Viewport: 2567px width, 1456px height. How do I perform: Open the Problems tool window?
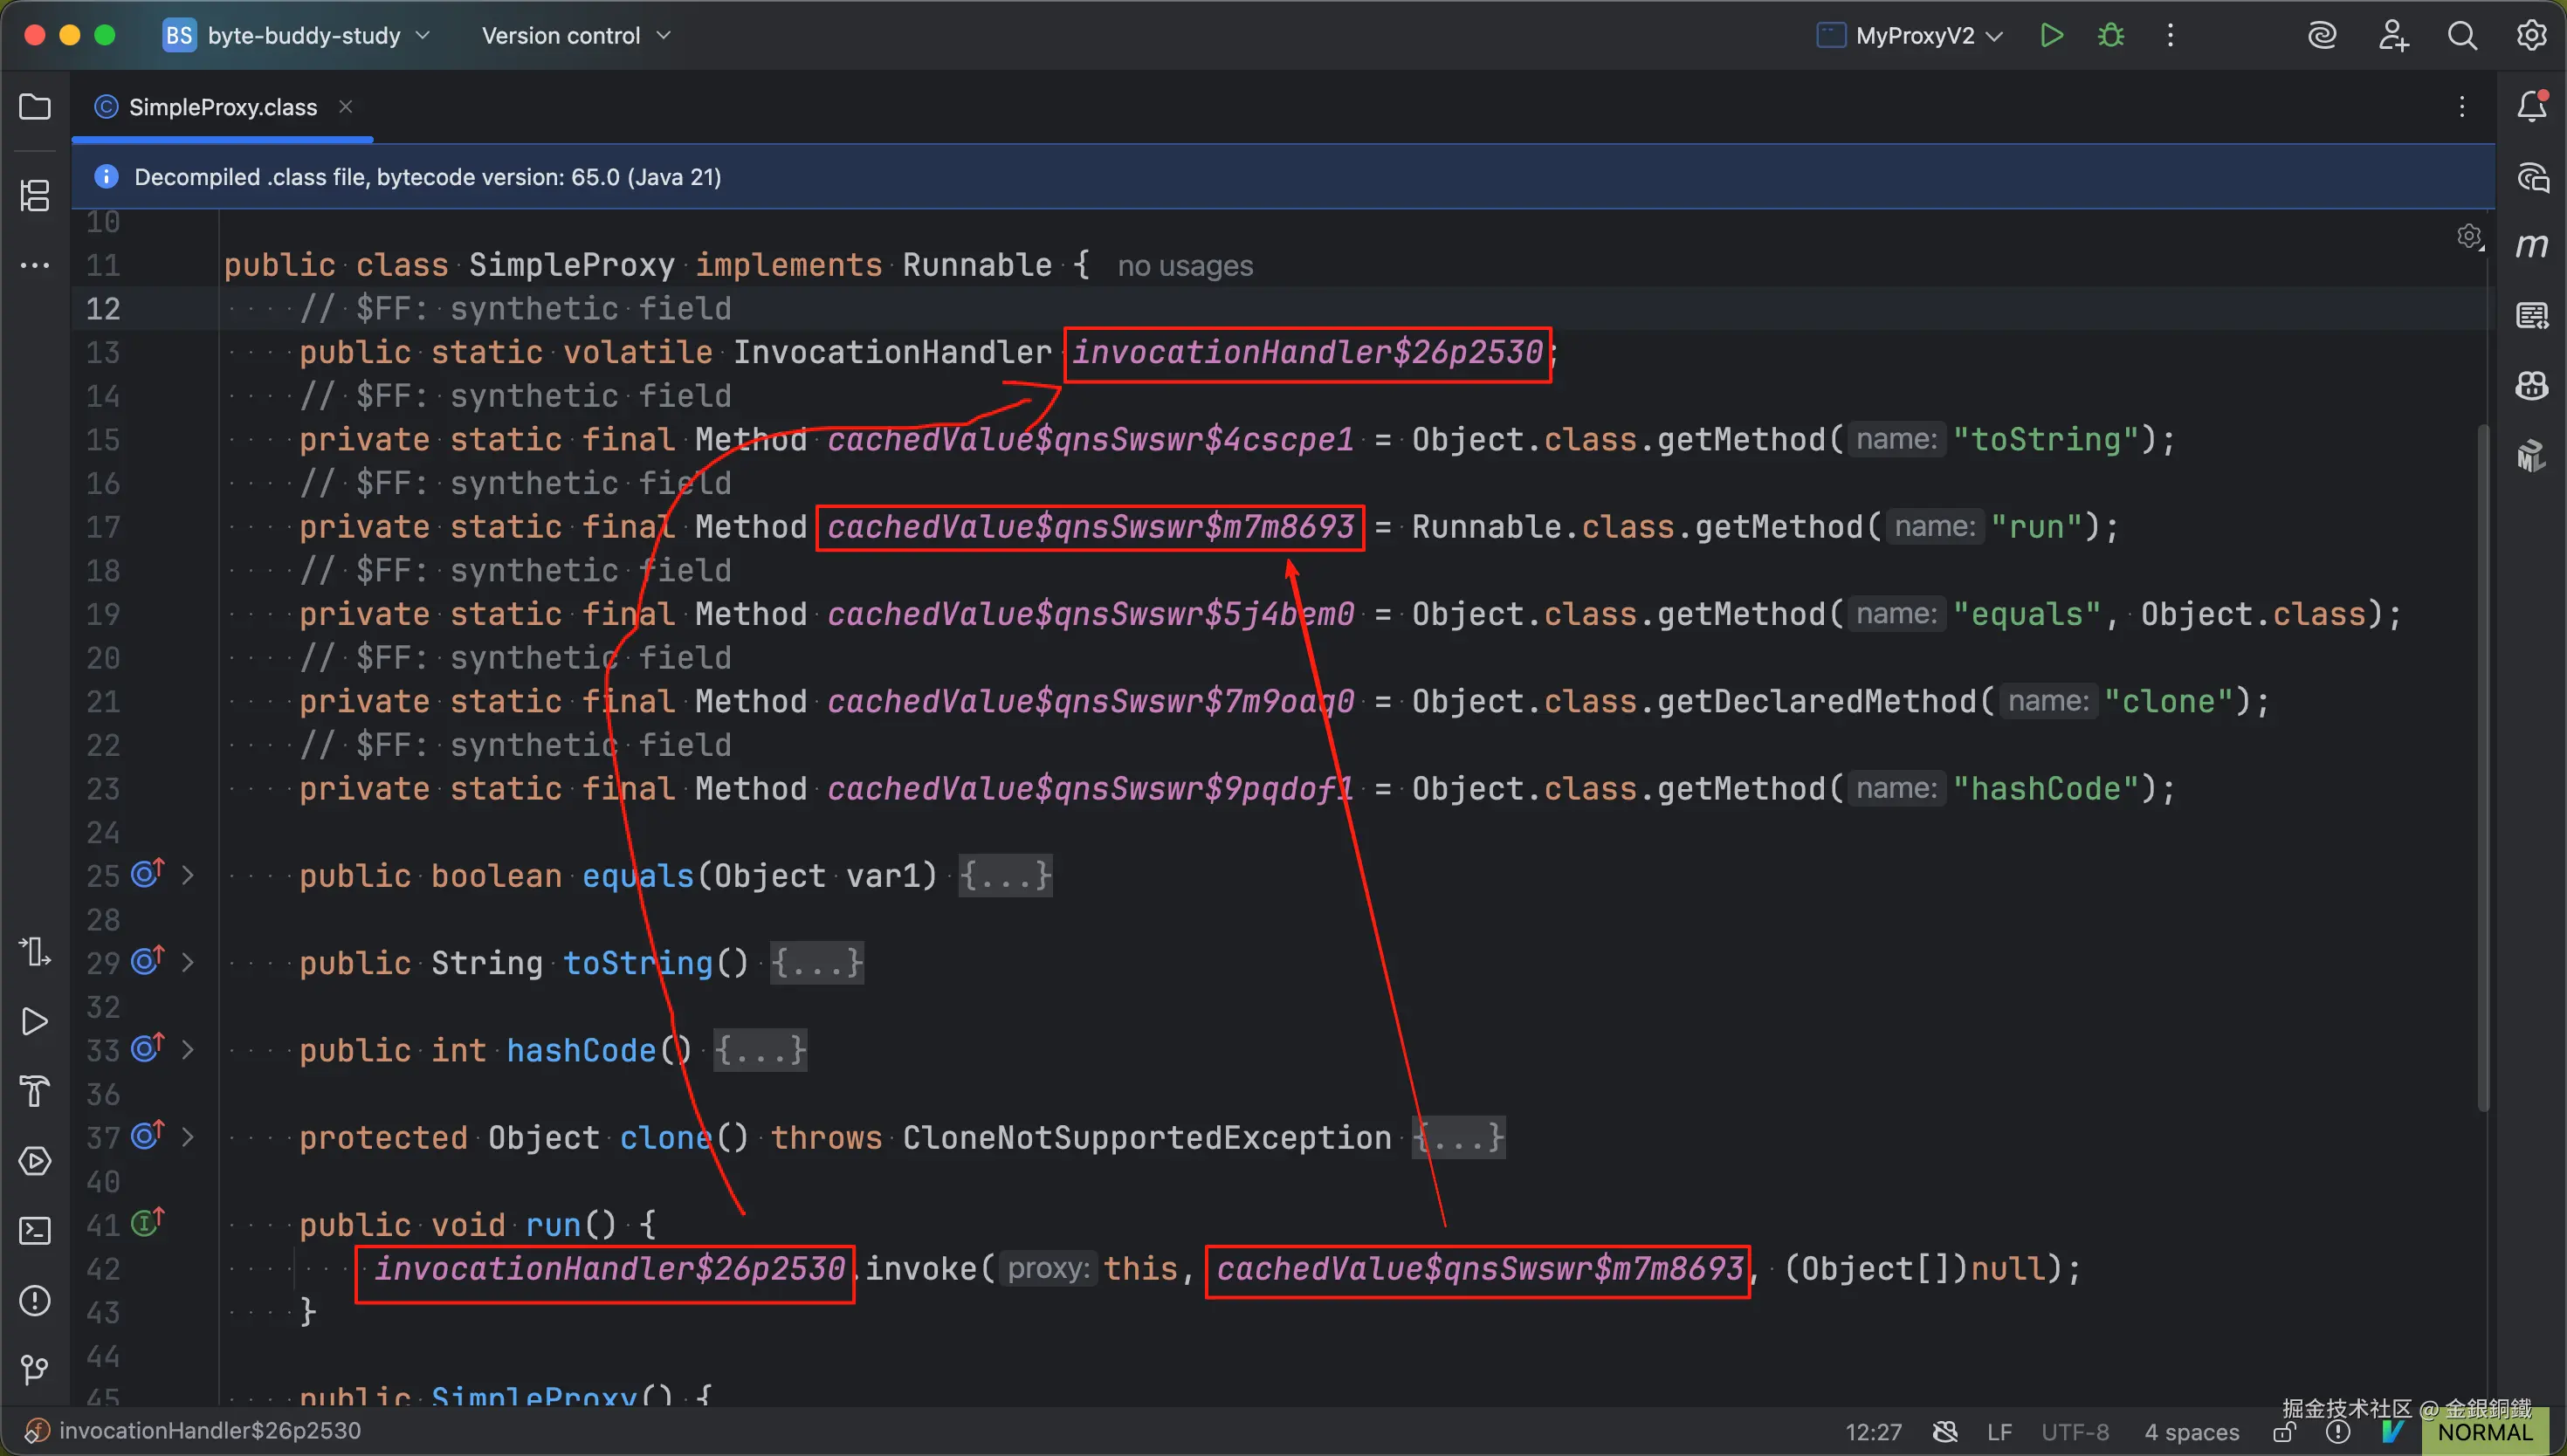tap(35, 1301)
